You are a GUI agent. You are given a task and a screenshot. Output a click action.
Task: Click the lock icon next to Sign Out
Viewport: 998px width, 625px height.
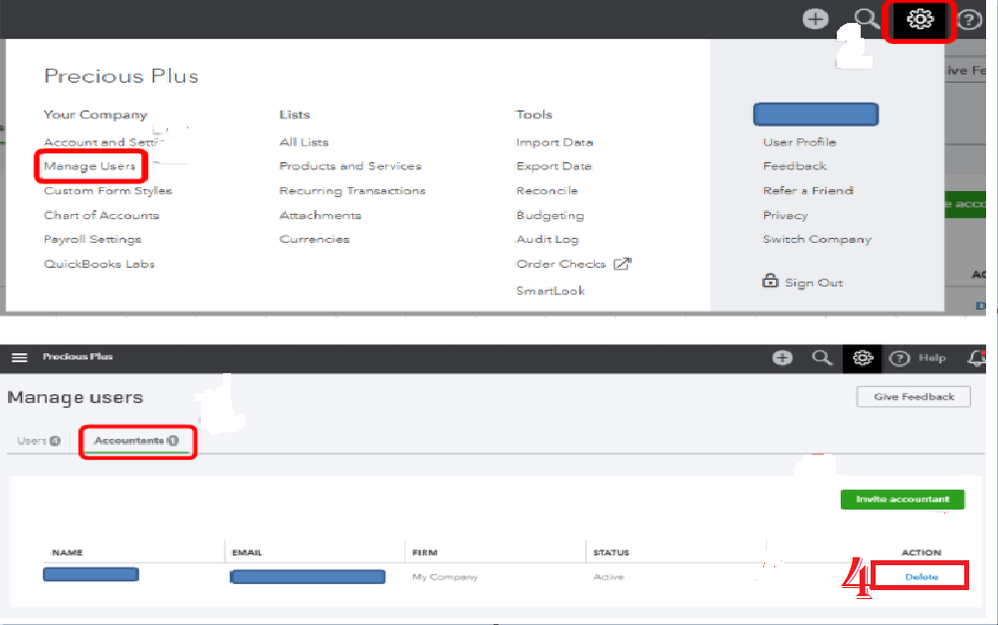(x=770, y=280)
